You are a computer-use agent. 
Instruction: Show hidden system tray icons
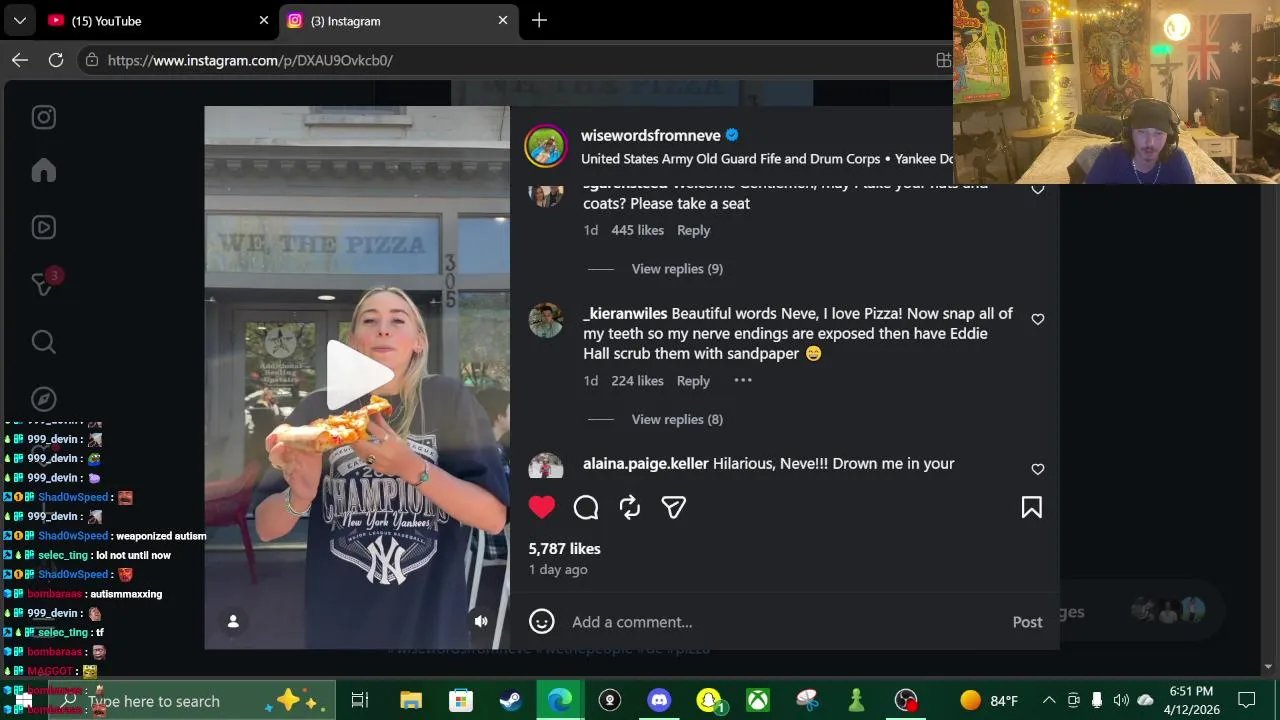coord(1049,701)
